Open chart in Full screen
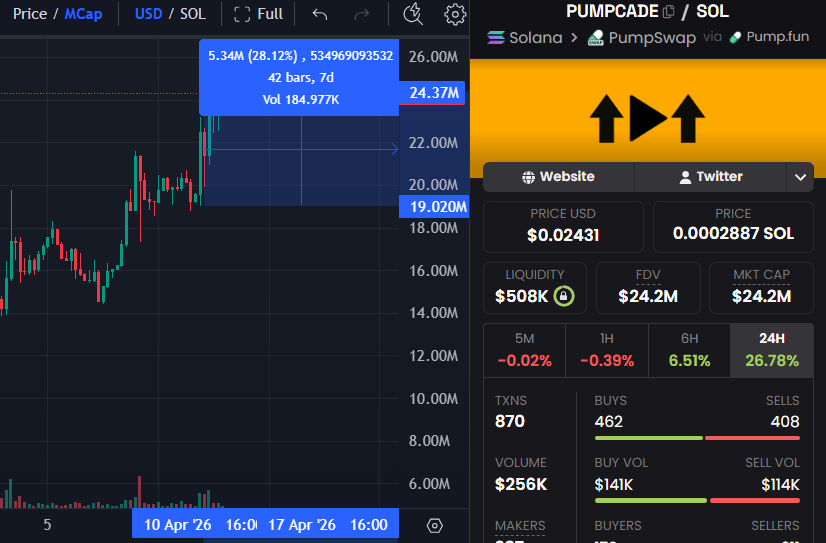This screenshot has height=543, width=826. tap(259, 14)
